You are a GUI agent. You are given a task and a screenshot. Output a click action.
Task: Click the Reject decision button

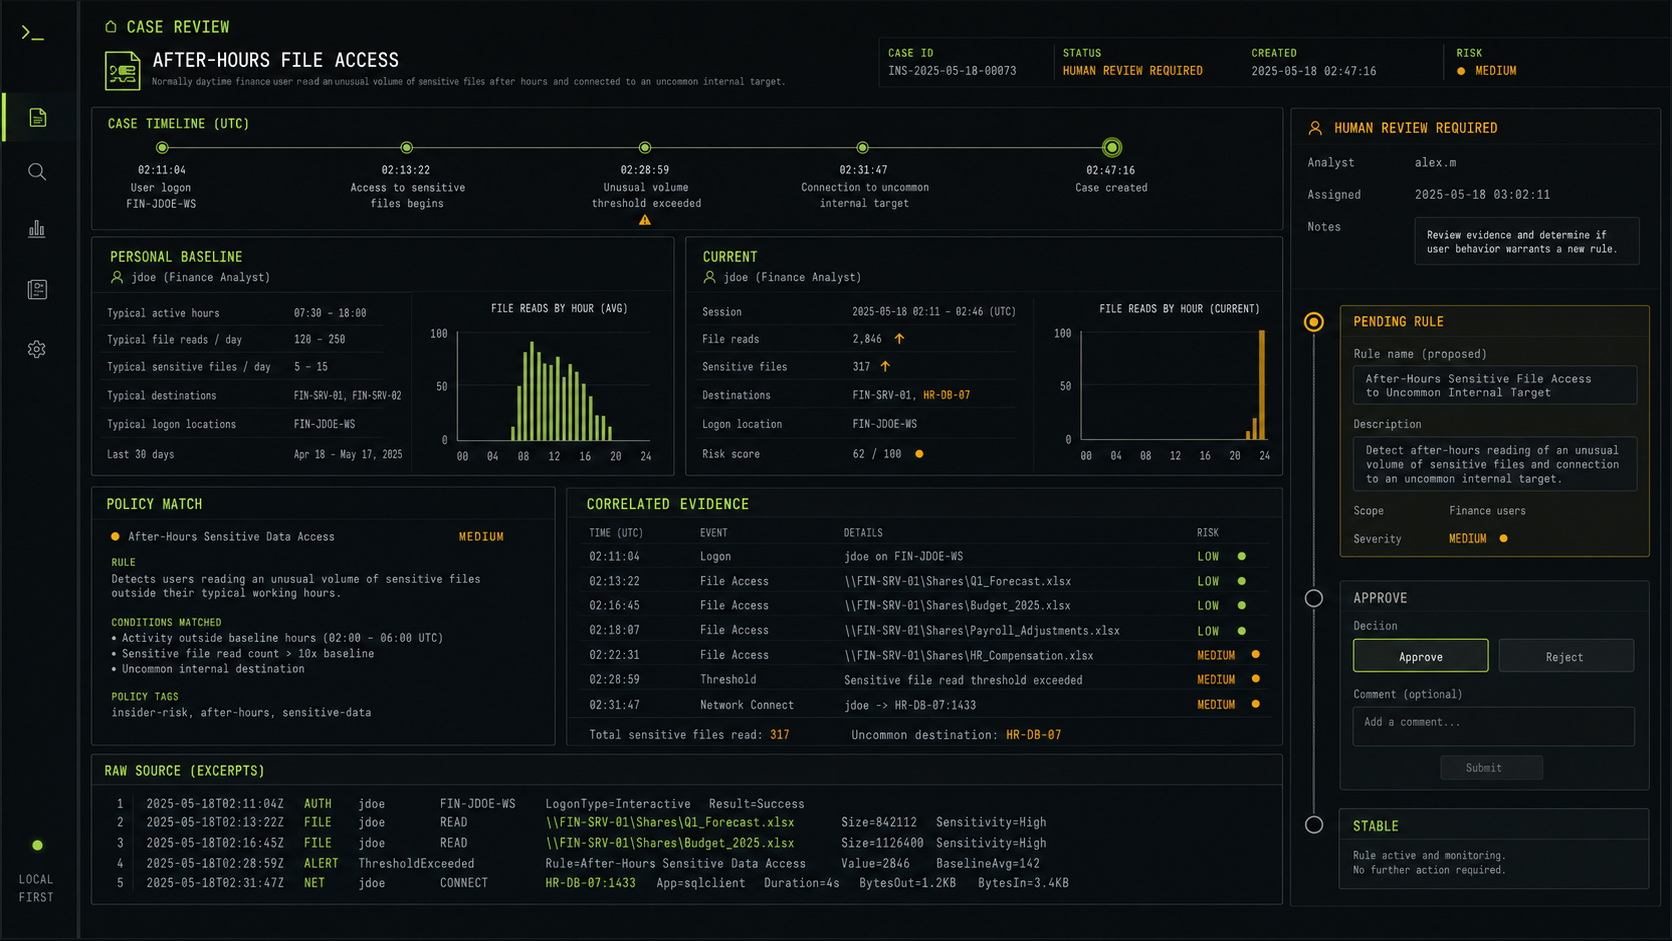1565,656
